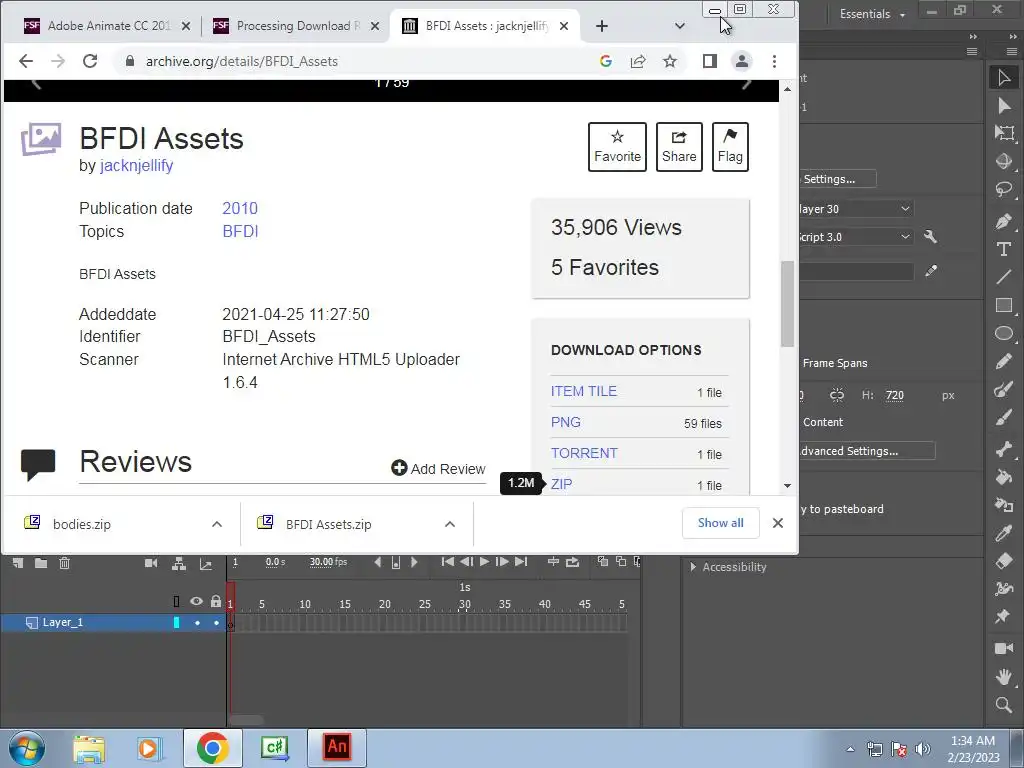Screen dimensions: 1024x768
Task: Select the Subselection tool in Animate
Action: (x=1004, y=106)
